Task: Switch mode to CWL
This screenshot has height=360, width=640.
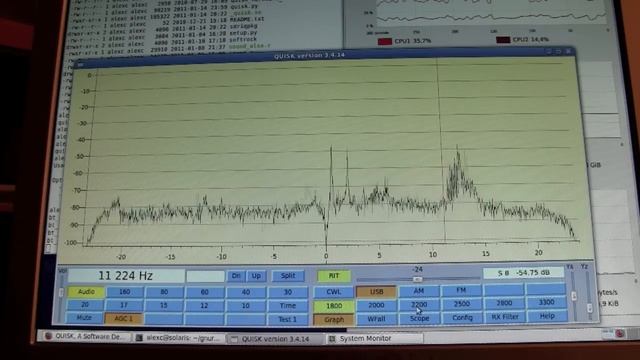Action: (x=333, y=292)
